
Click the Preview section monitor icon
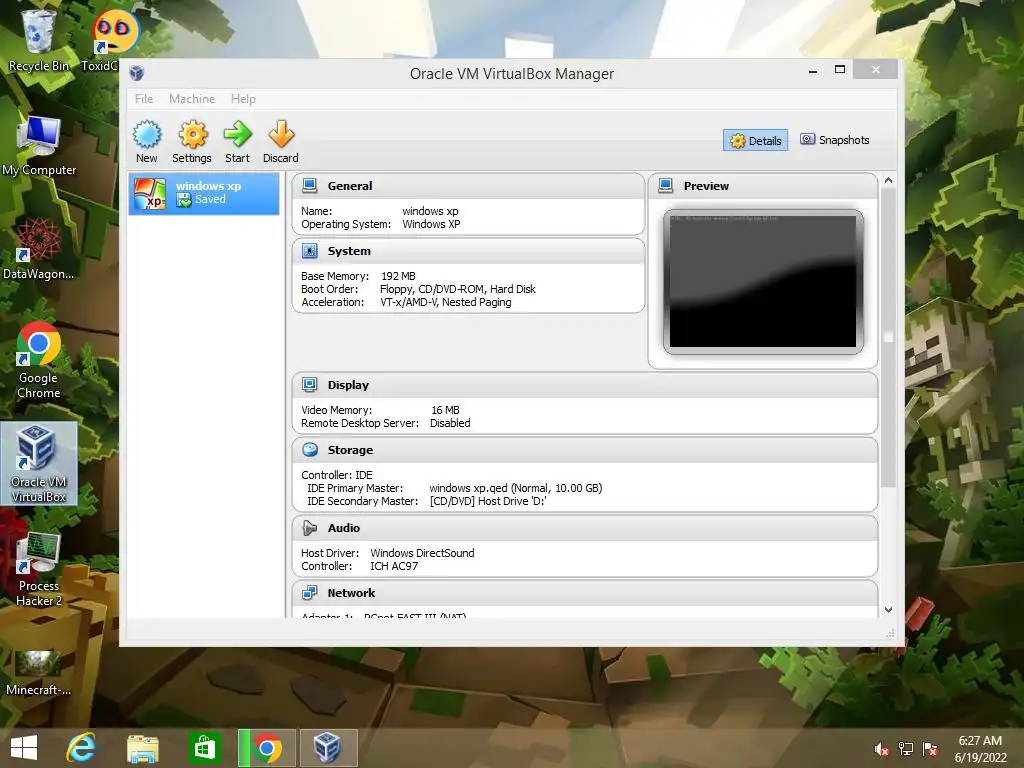665,185
